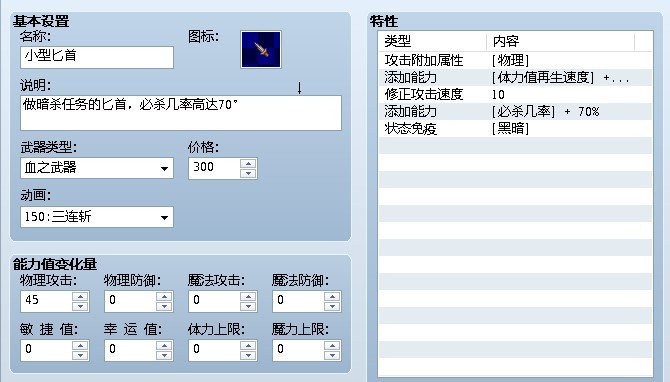Viewport: 670px width, 382px height.
Task: Click the 说明 description text box
Action: [x=181, y=113]
